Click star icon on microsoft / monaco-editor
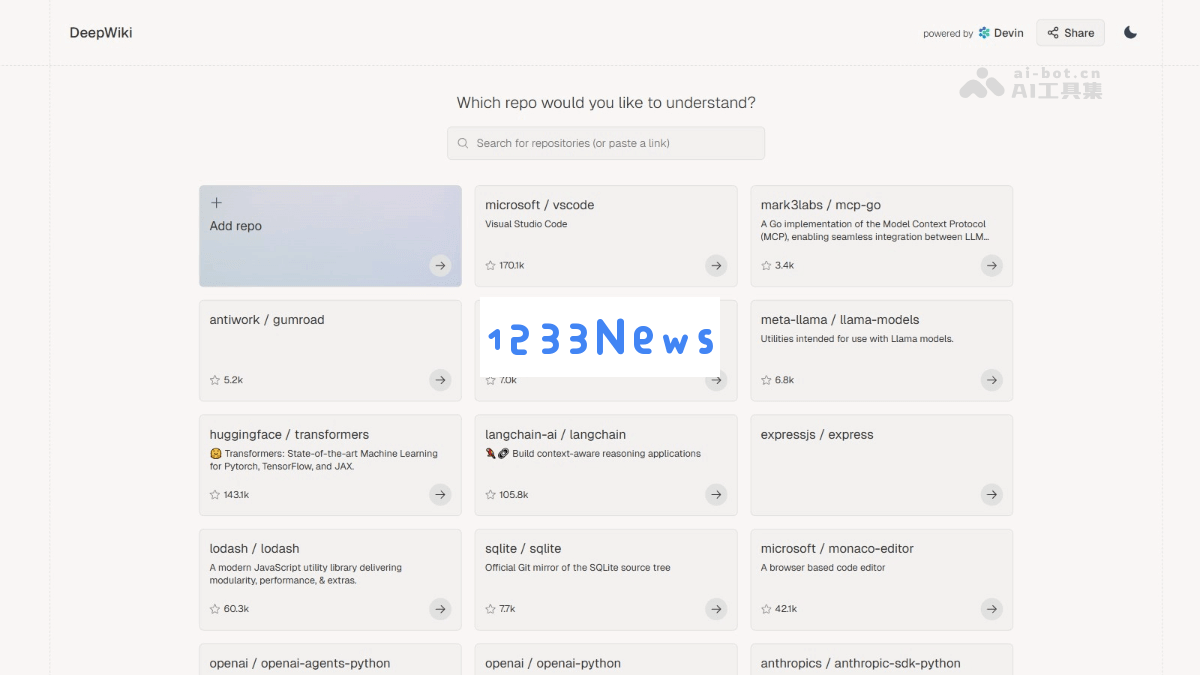1200x675 pixels. [766, 609]
